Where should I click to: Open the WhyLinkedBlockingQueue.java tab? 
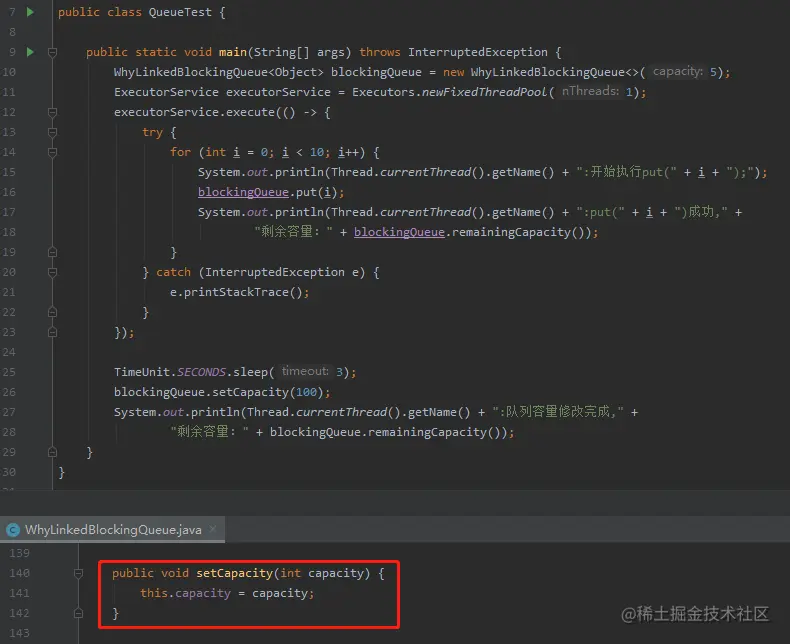pyautogui.click(x=113, y=530)
